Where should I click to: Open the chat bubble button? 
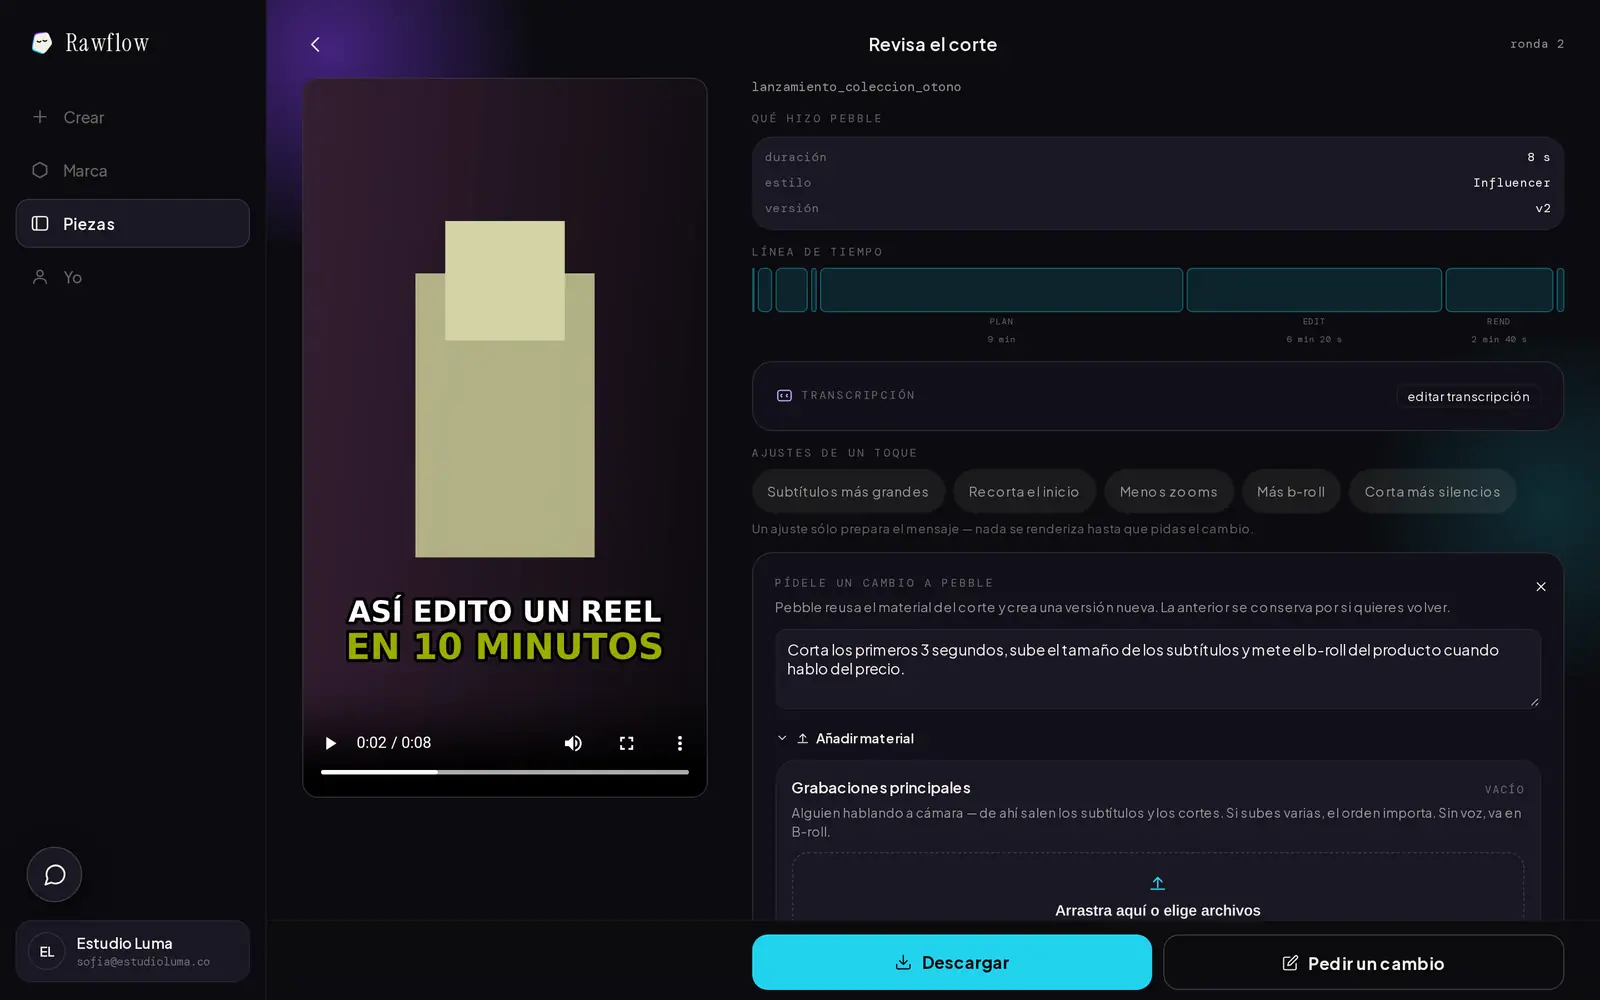pyautogui.click(x=54, y=875)
